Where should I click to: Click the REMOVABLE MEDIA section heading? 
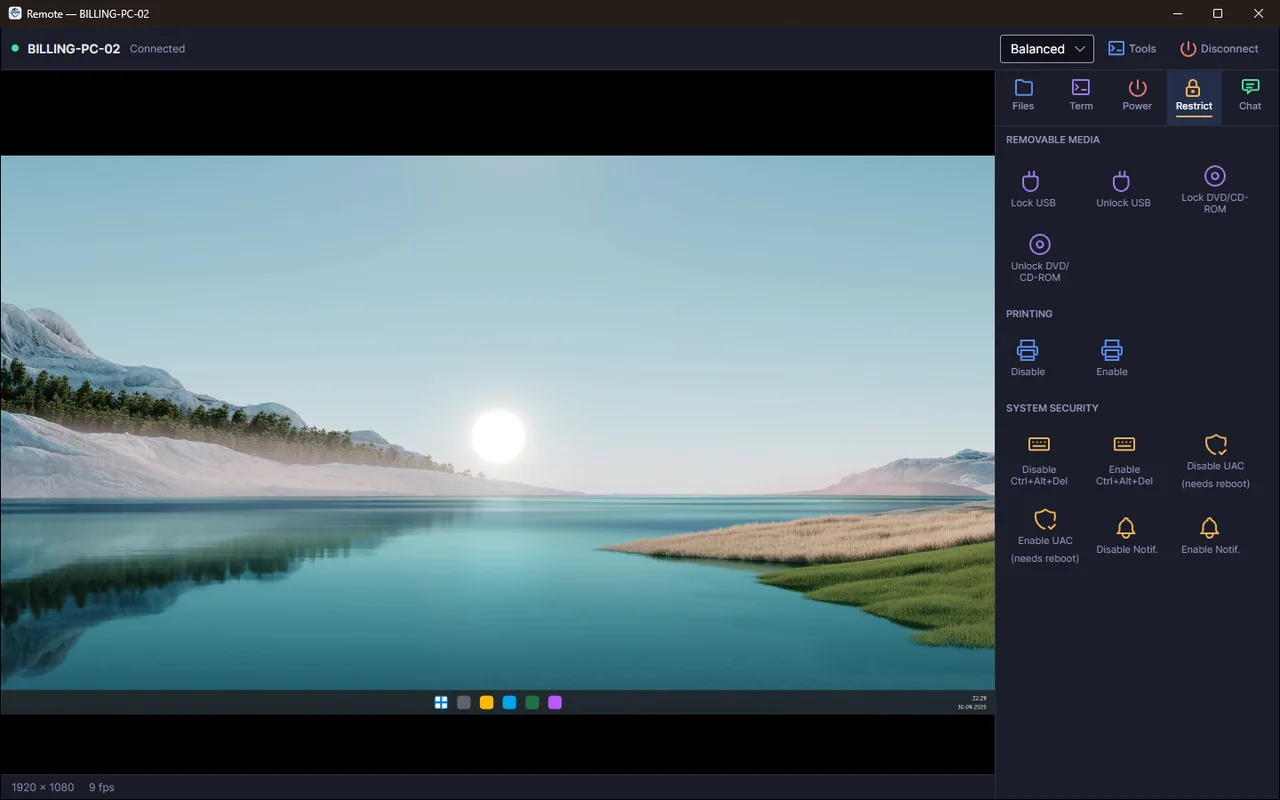(x=1053, y=140)
